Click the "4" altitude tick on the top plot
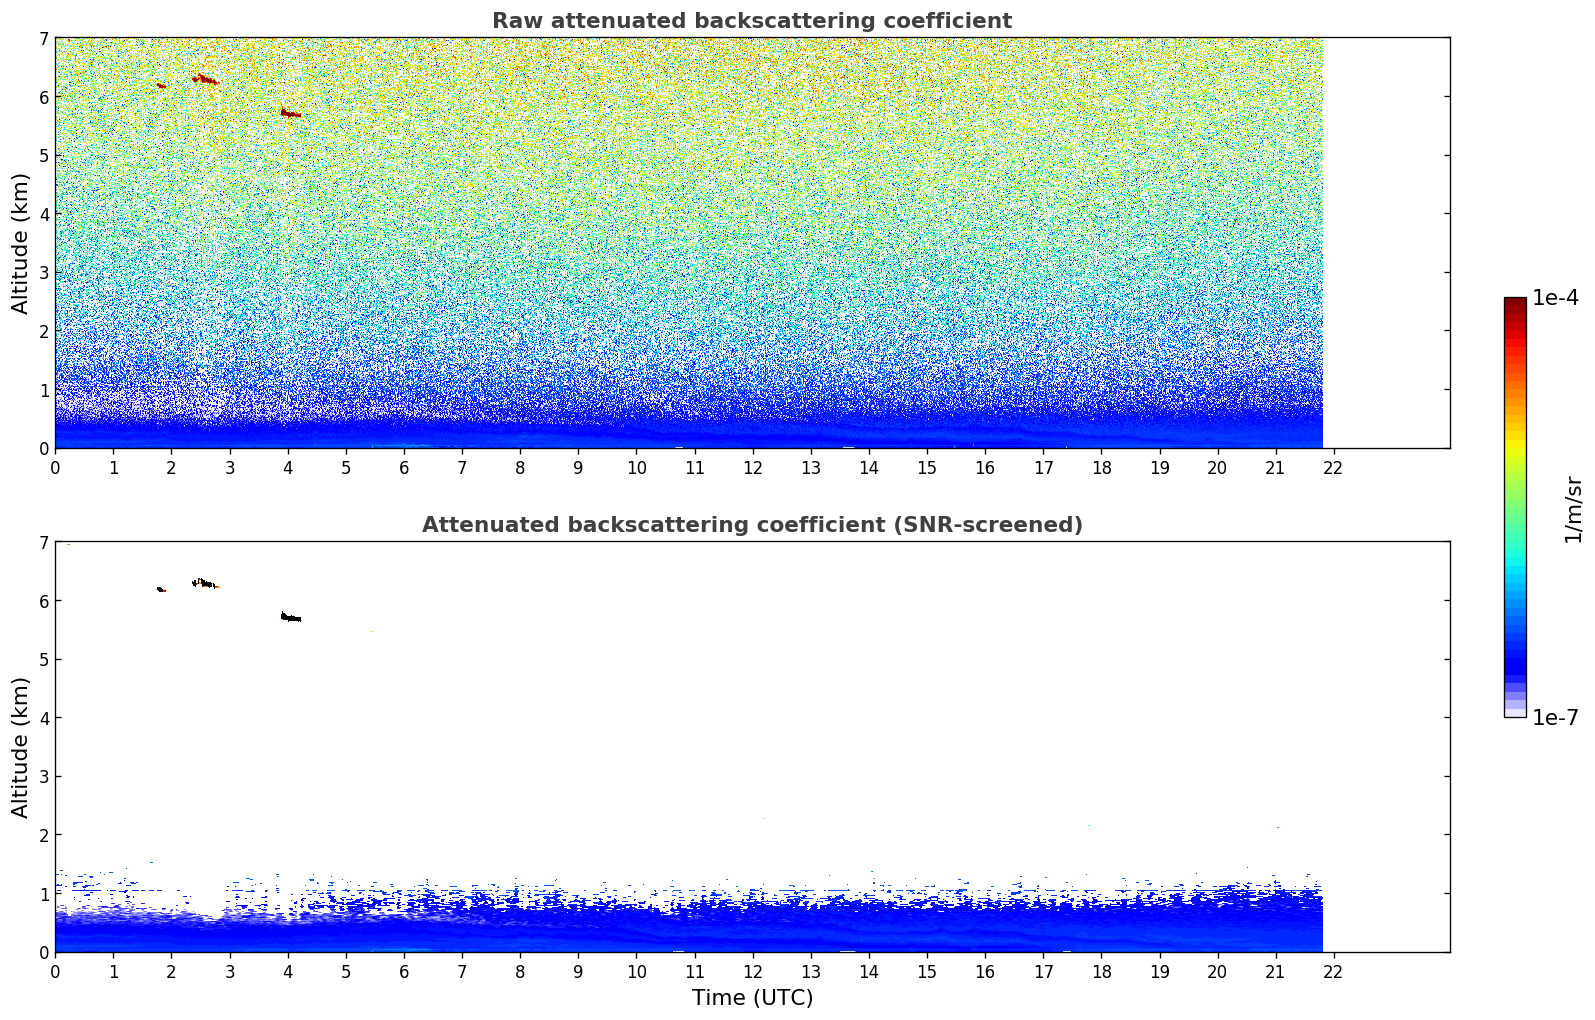Image resolution: width=1595 pixels, height=1020 pixels. [43, 214]
